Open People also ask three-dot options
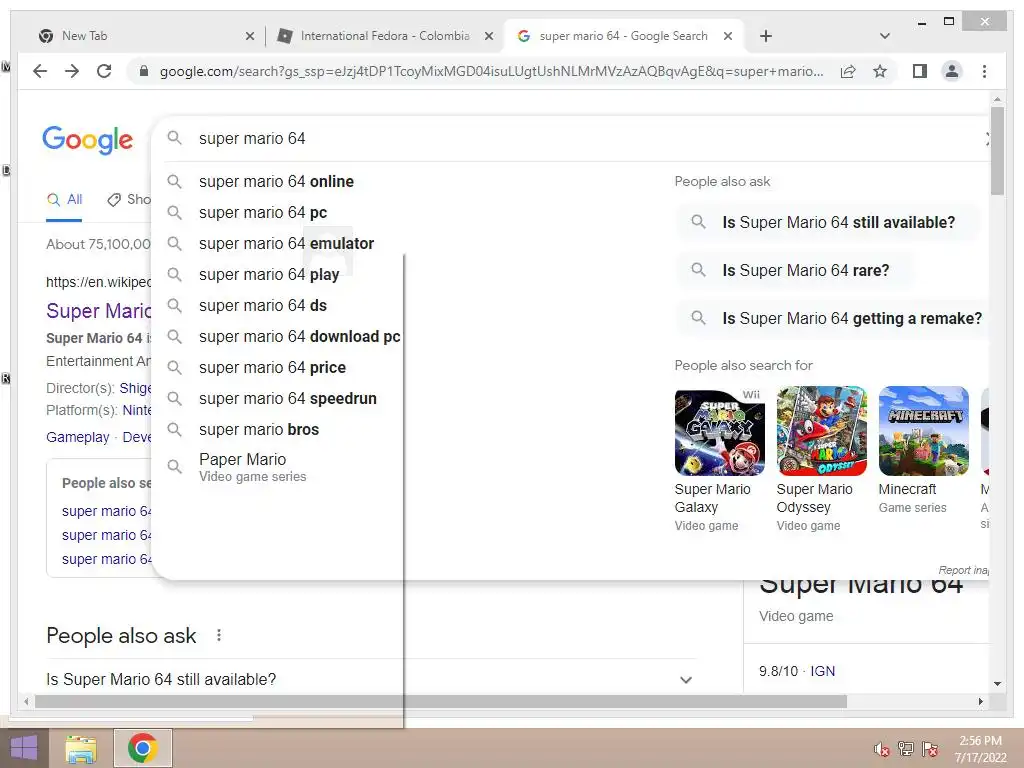 (x=219, y=635)
